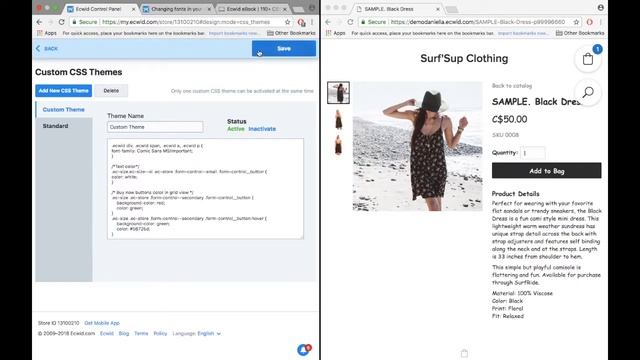Switch to Changing fonts browser tab

[x=175, y=9]
